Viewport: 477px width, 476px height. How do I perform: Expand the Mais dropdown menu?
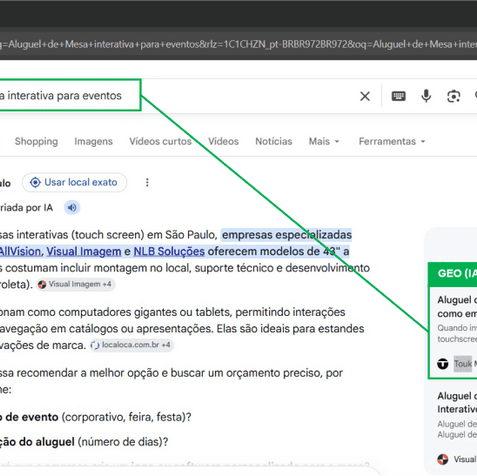coord(324,141)
